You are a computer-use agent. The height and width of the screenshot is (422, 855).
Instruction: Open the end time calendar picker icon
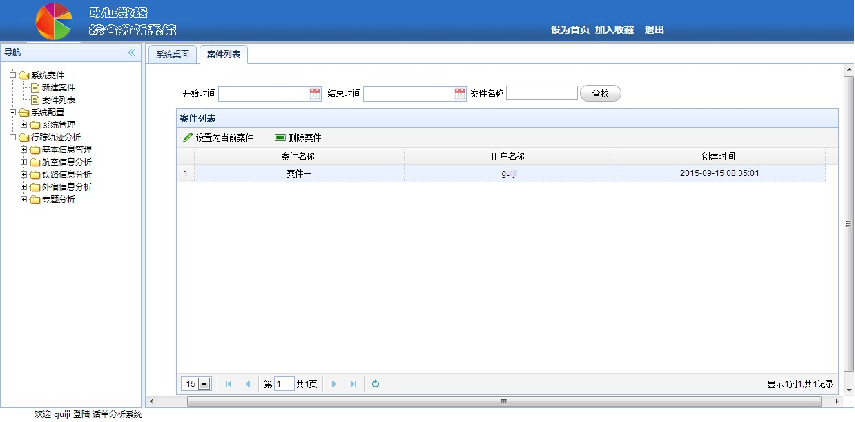point(460,94)
